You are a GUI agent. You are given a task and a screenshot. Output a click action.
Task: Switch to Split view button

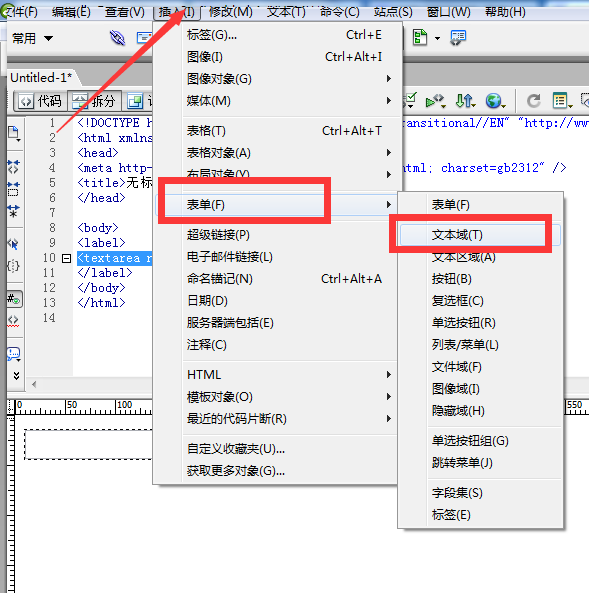95,101
